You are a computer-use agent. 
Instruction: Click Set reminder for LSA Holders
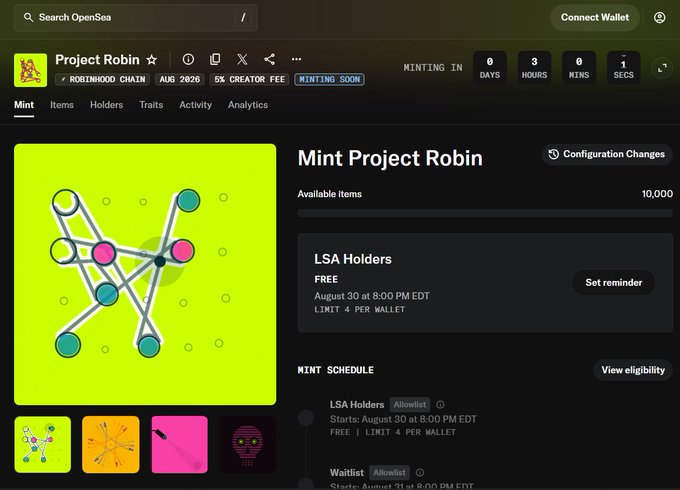tap(614, 283)
